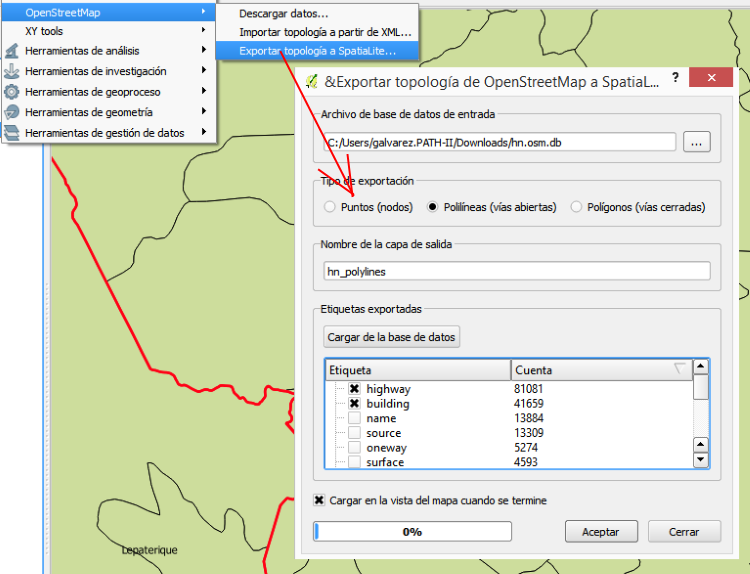The width and height of the screenshot is (750, 574).
Task: Choose Descargar datos menu entry
Action: (x=284, y=14)
